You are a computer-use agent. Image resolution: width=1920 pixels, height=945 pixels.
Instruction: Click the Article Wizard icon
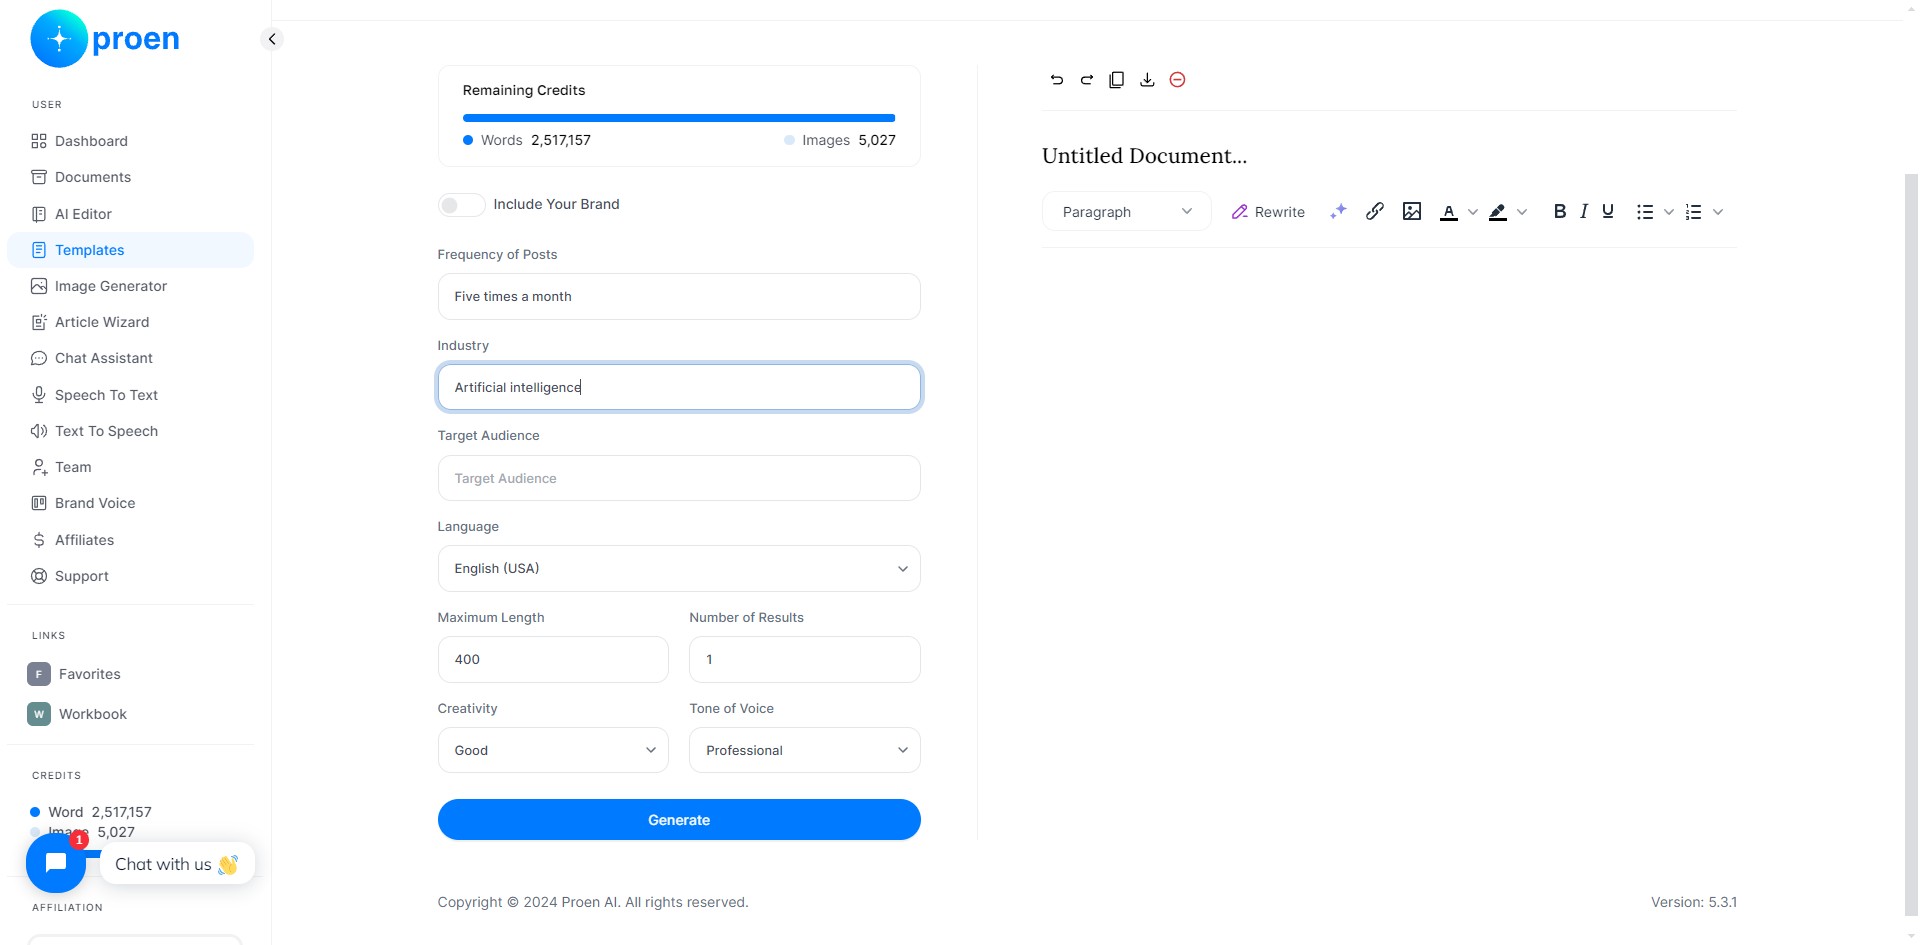tap(39, 322)
